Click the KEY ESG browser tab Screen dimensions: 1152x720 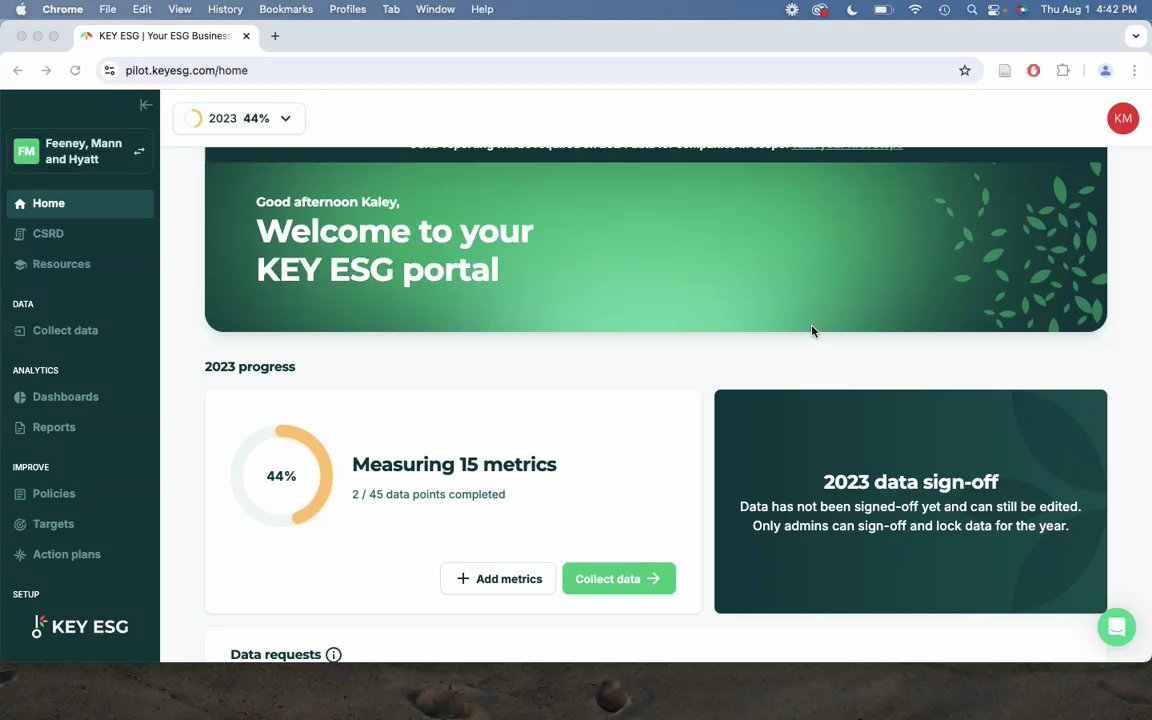[166, 36]
